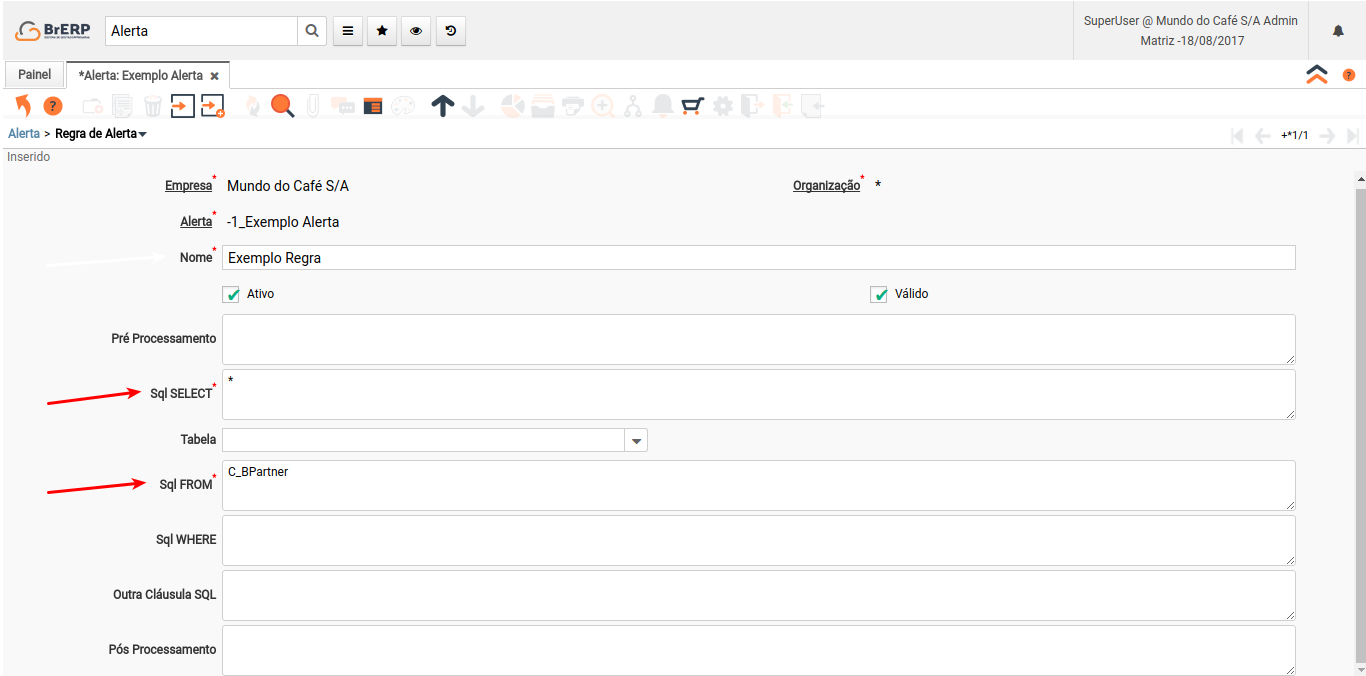Click the attachment paperclip icon
This screenshot has height=676, width=1366.
[313, 105]
